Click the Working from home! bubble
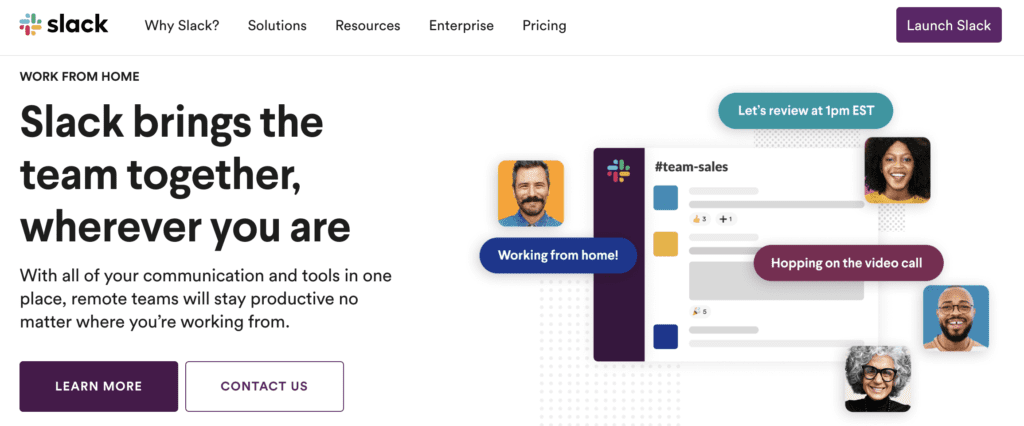Screen dimensions: 1024x426 point(558,255)
